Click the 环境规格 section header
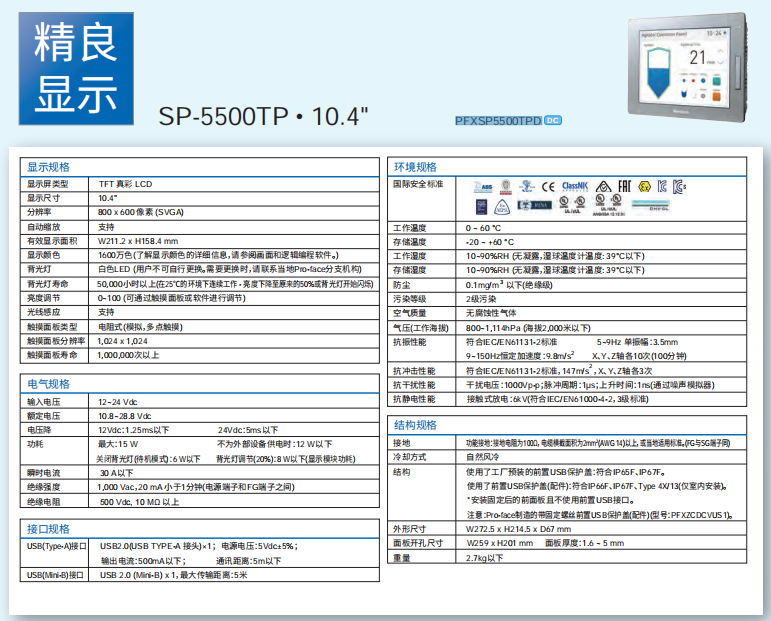This screenshot has height=621, width=771. click(415, 167)
